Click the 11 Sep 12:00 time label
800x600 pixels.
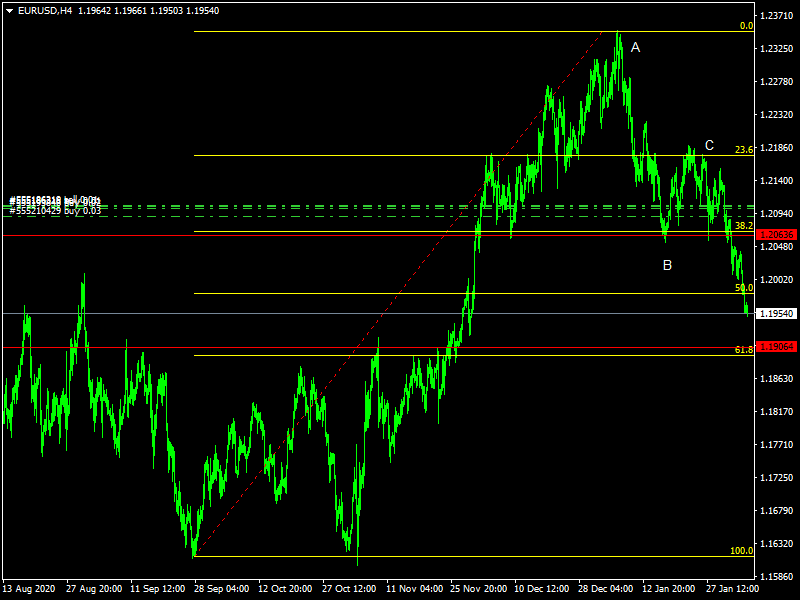tap(158, 589)
